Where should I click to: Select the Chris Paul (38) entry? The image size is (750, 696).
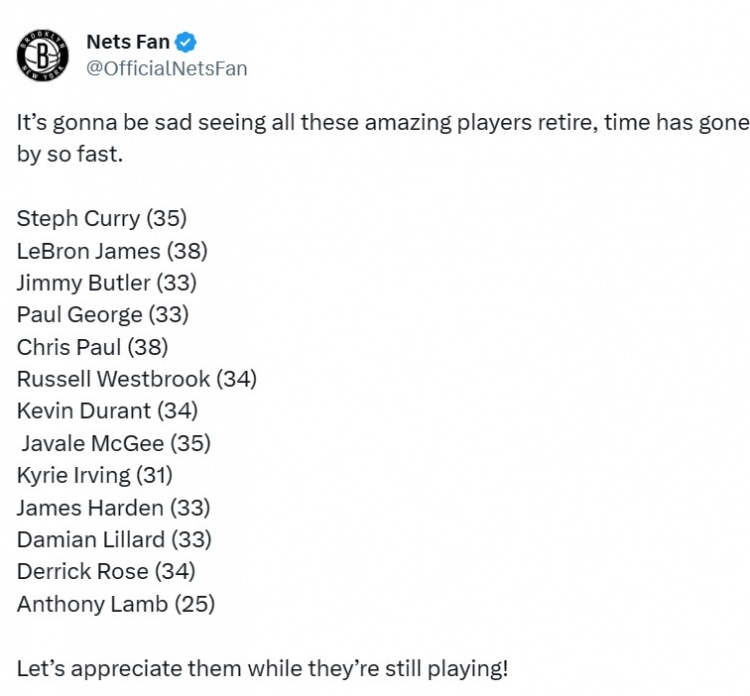coord(93,347)
